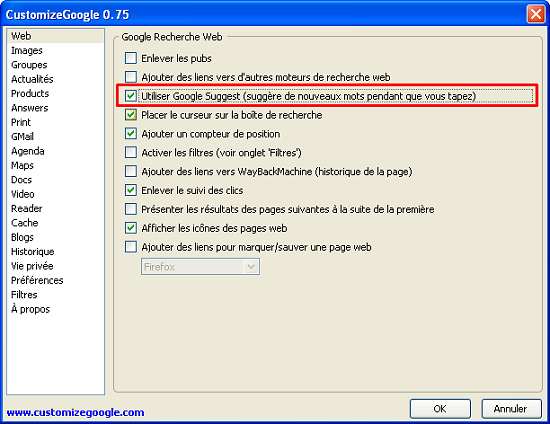Select Reader in the list
Viewport: 550px width, 424px height.
[55, 209]
